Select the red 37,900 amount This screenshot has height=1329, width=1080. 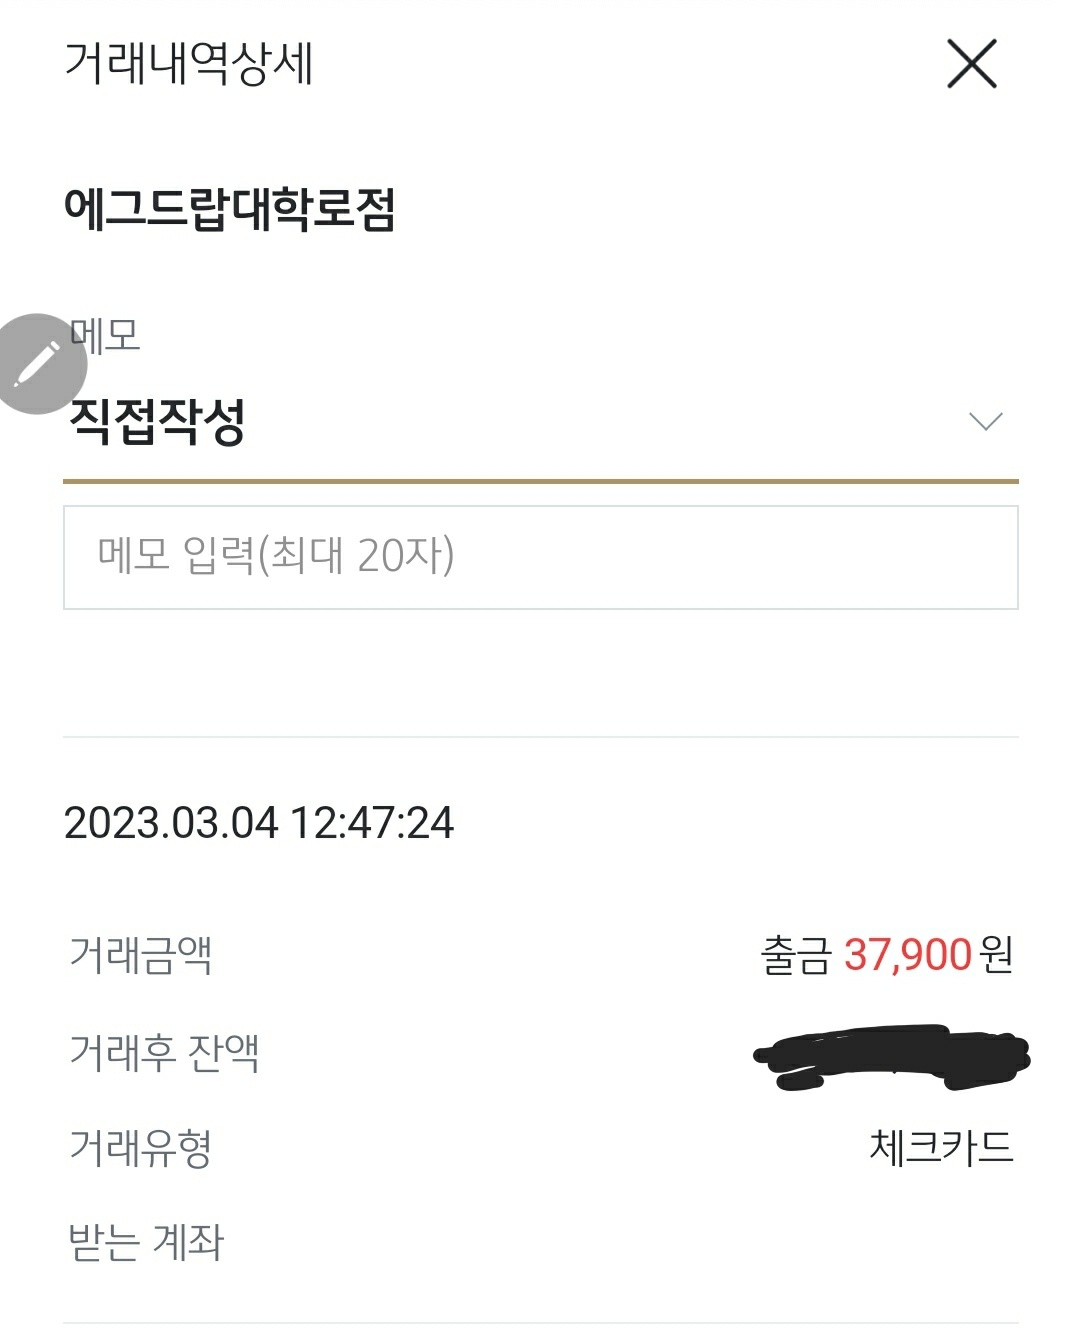pyautogui.click(x=908, y=955)
